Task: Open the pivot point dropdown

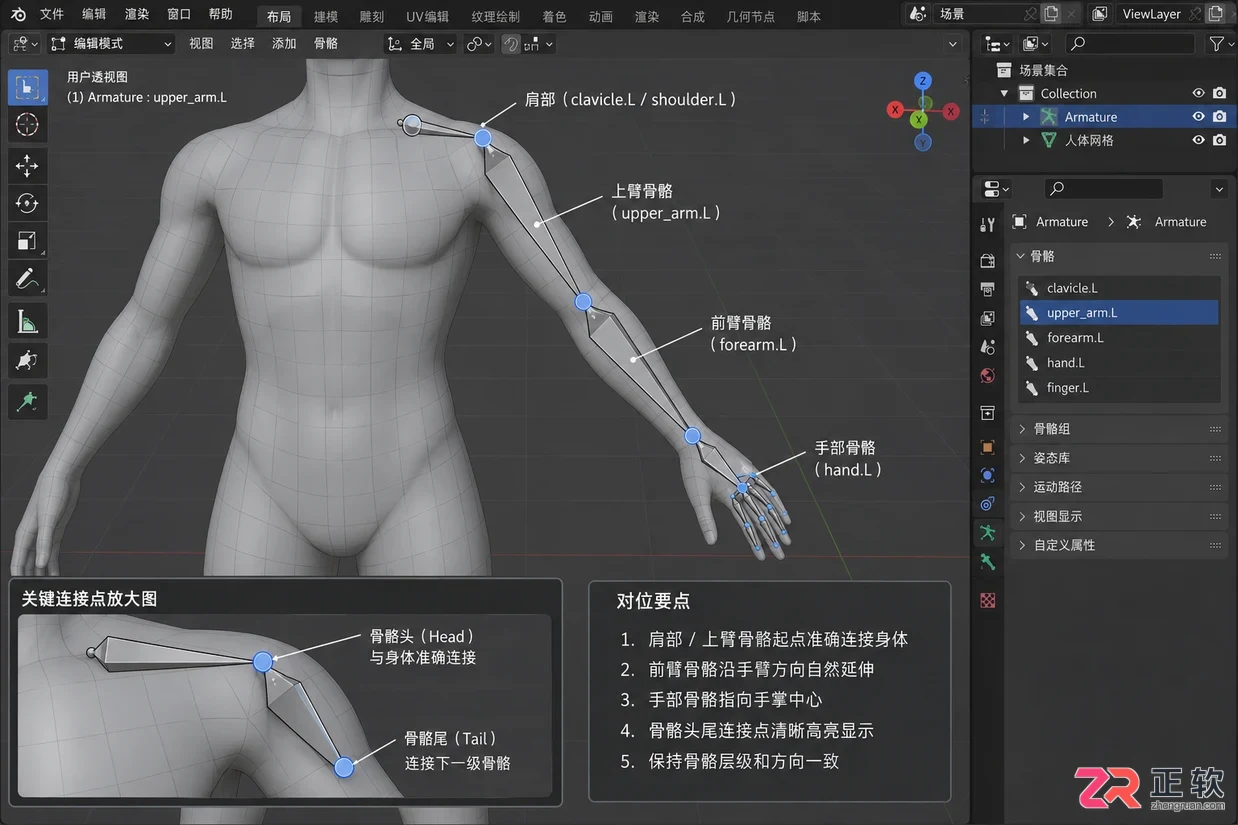Action: point(480,44)
